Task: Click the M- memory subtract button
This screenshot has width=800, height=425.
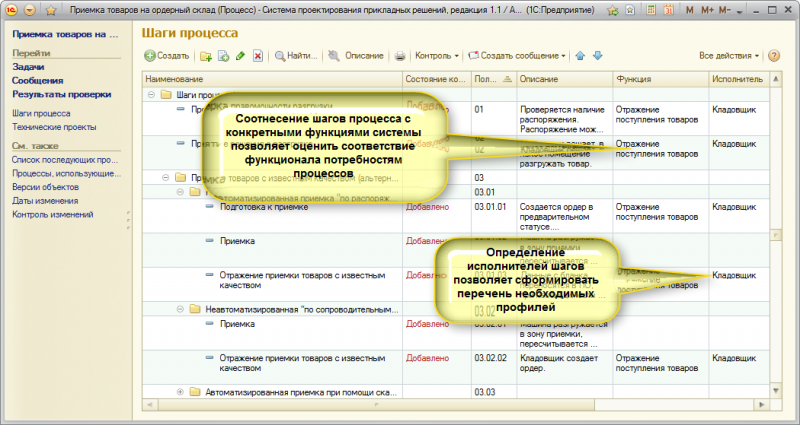Action: point(724,10)
